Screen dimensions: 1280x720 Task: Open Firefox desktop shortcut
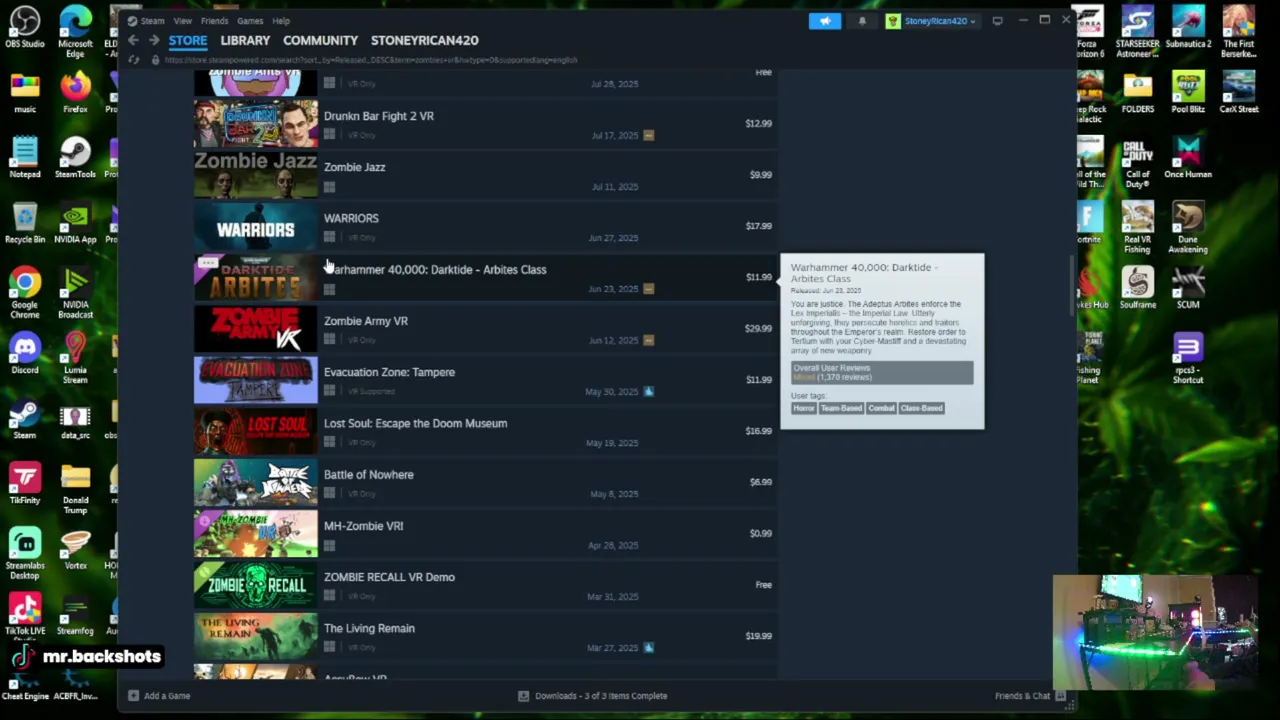[x=75, y=93]
